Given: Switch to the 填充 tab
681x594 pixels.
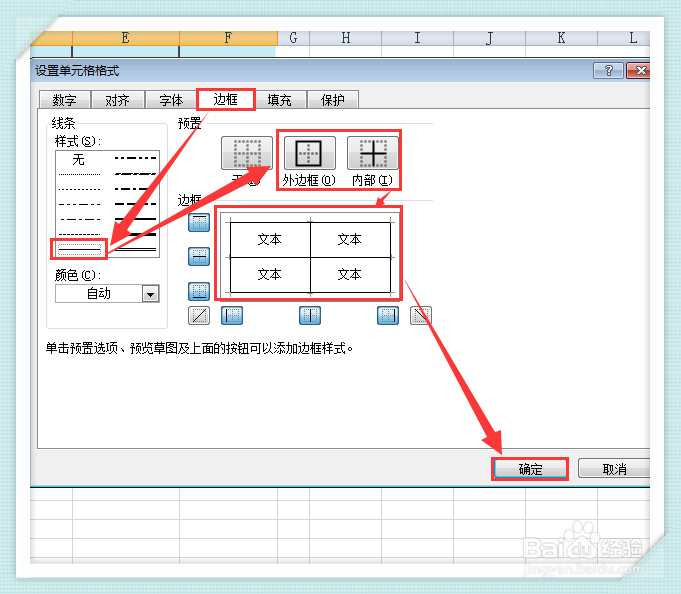Looking at the screenshot, I should (x=280, y=100).
